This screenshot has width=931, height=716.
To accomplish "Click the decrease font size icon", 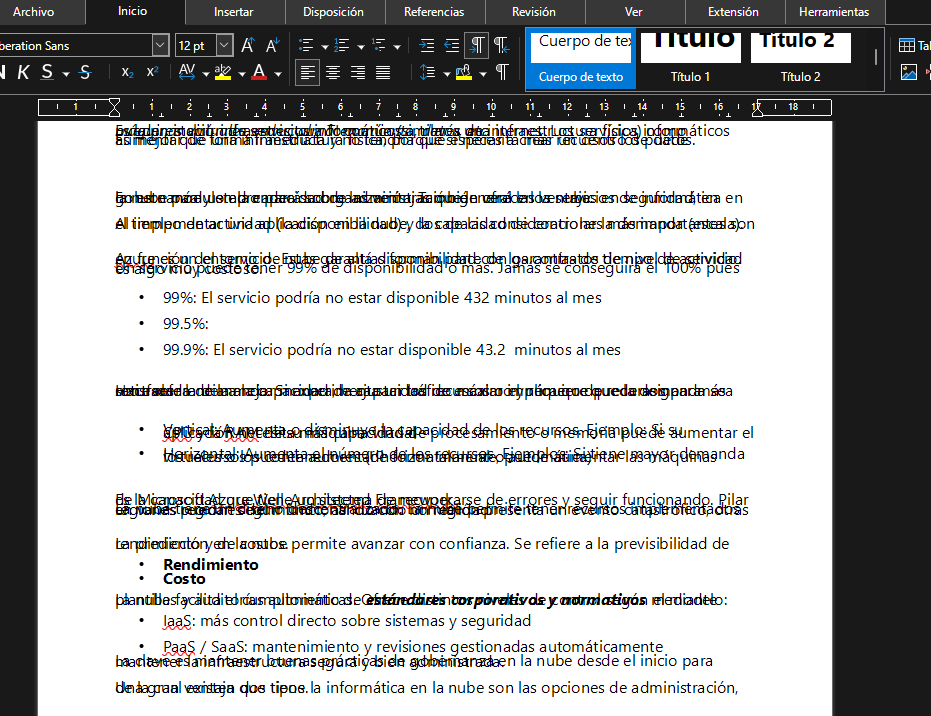I will pos(272,46).
